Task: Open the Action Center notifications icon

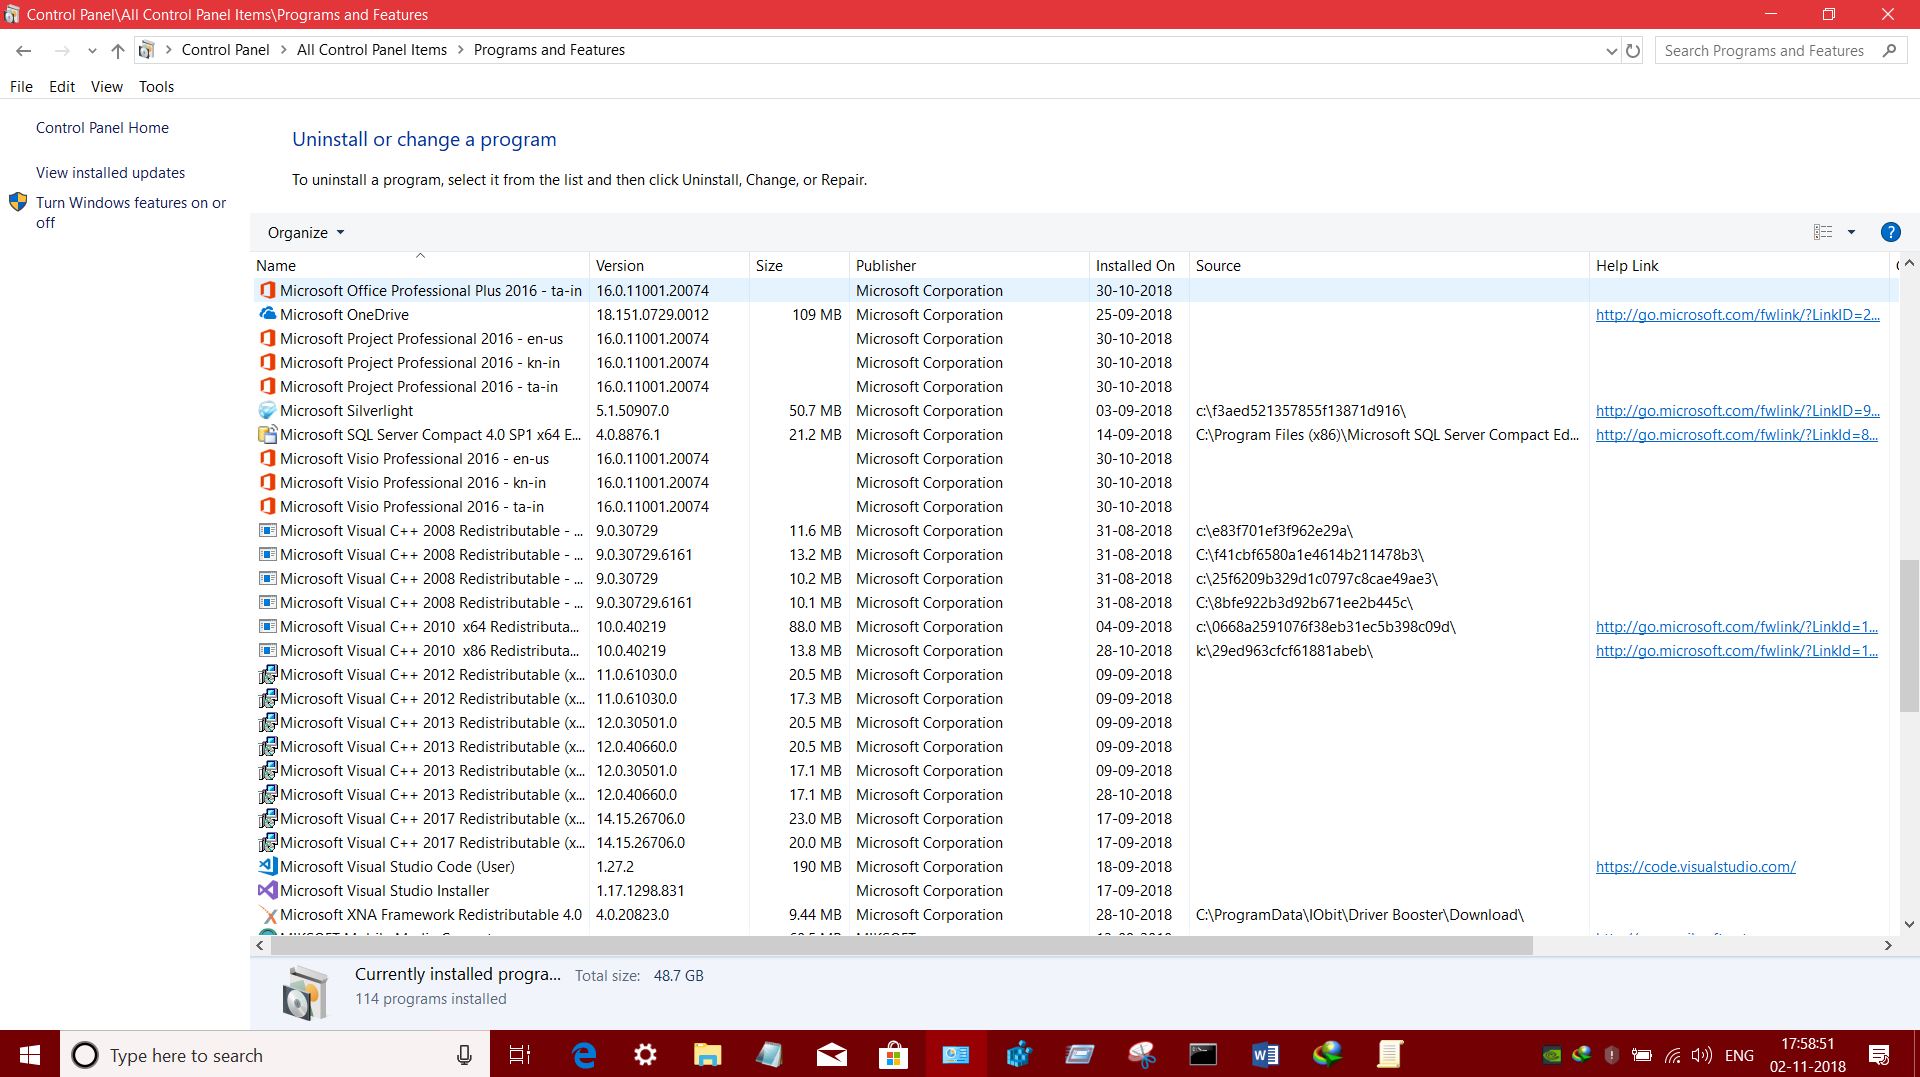Action: 1879,1055
